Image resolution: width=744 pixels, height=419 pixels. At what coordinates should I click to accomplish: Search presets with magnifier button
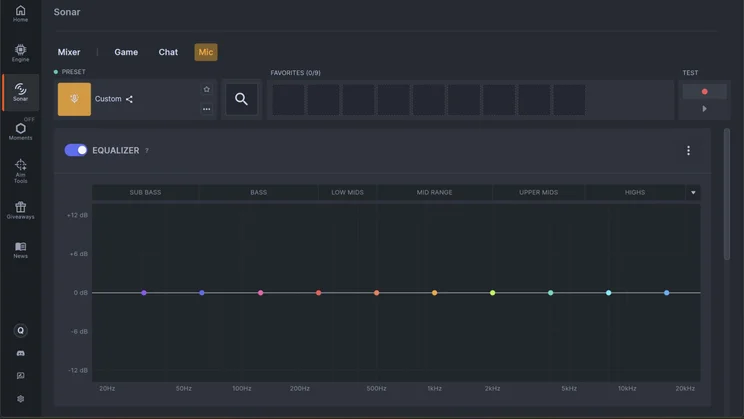pyautogui.click(x=242, y=99)
